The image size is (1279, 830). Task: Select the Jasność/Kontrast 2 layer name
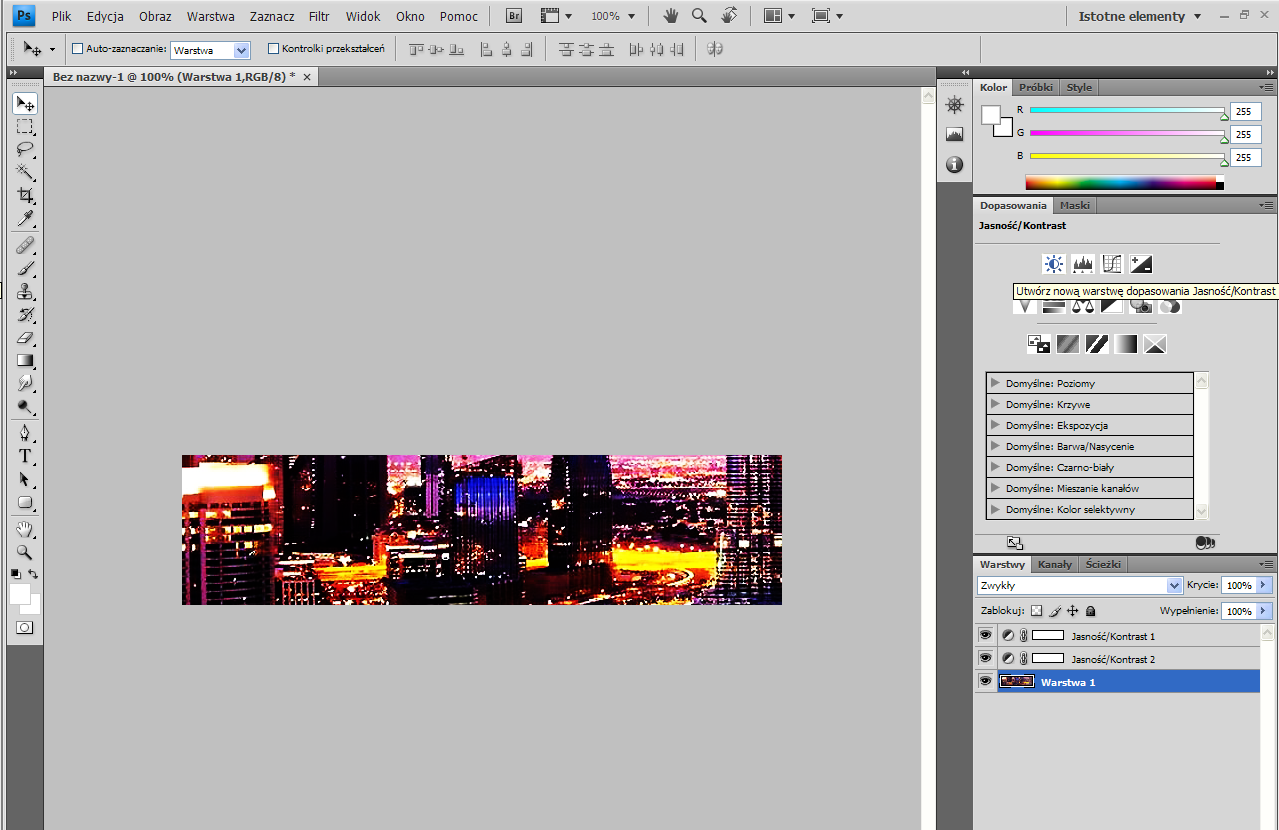[x=1113, y=659]
